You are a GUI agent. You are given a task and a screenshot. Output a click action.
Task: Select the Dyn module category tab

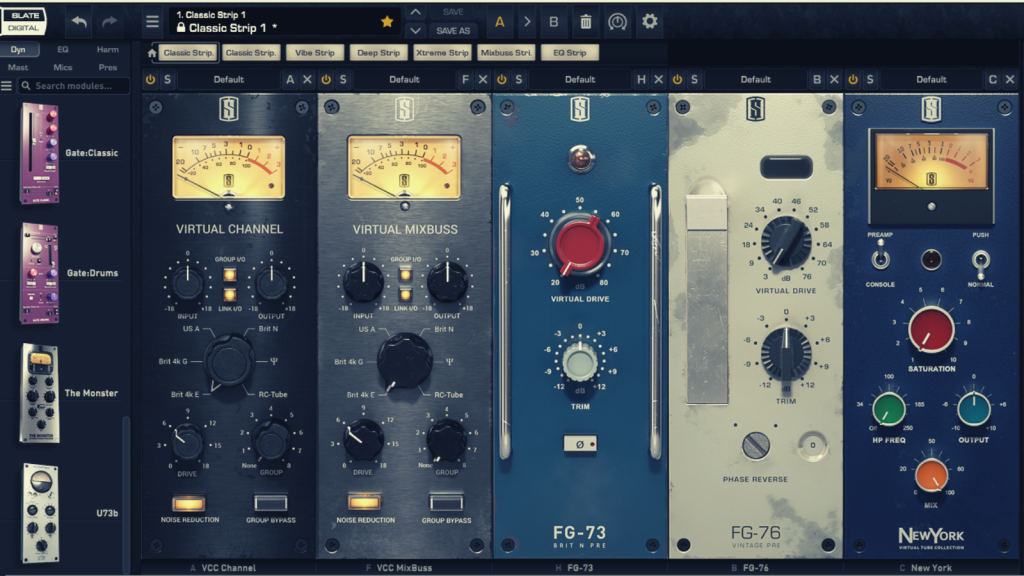point(18,50)
